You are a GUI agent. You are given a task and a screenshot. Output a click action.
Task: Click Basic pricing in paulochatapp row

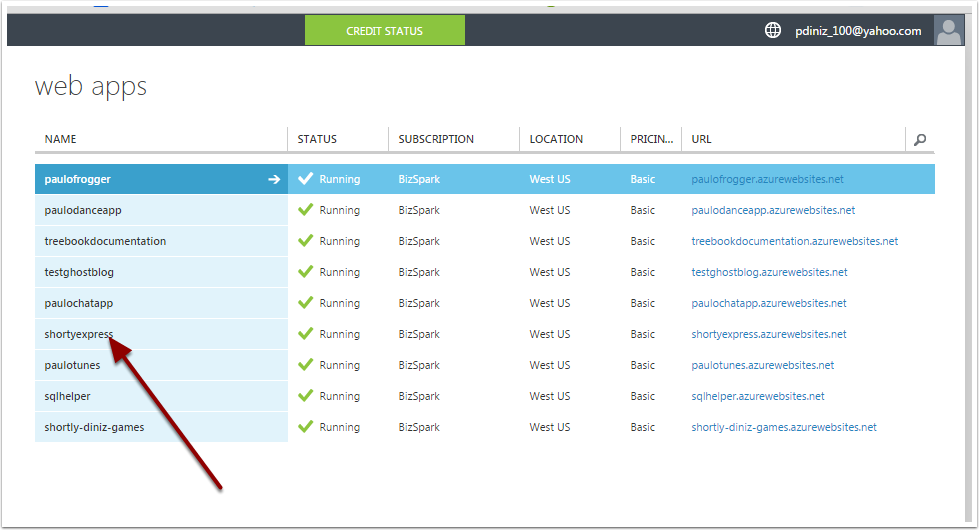click(642, 303)
